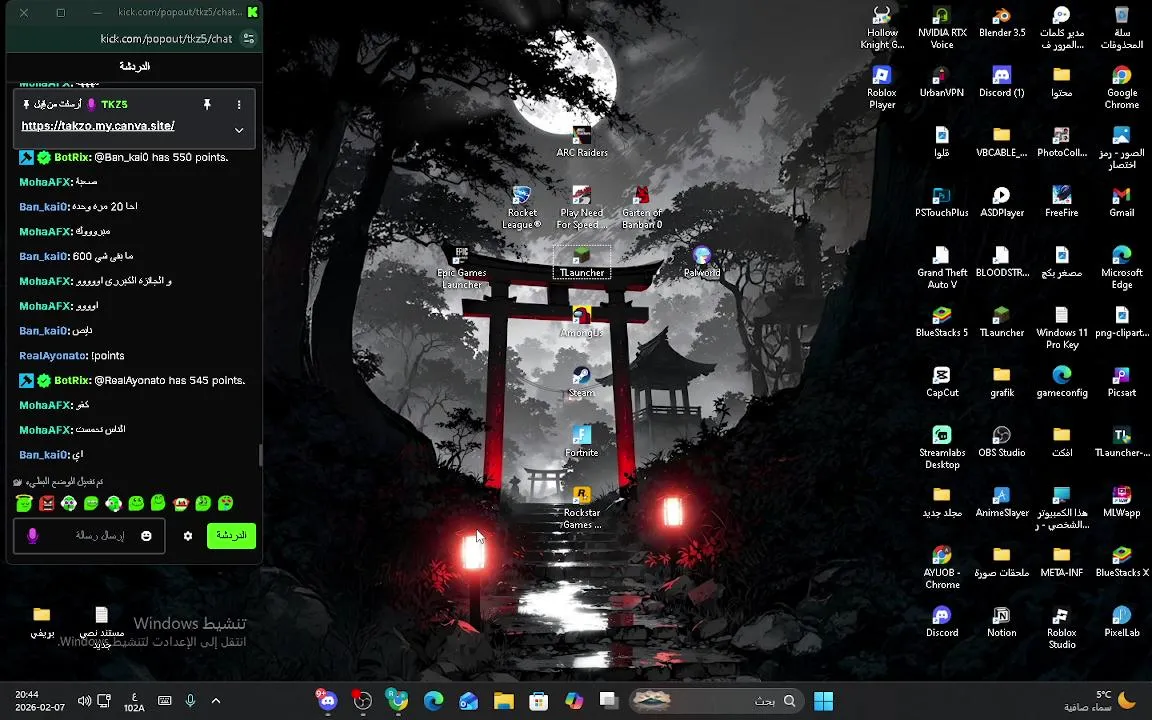Click the chat identity badge in input
Viewport: 1152px width, 720px height.
tap(32, 536)
